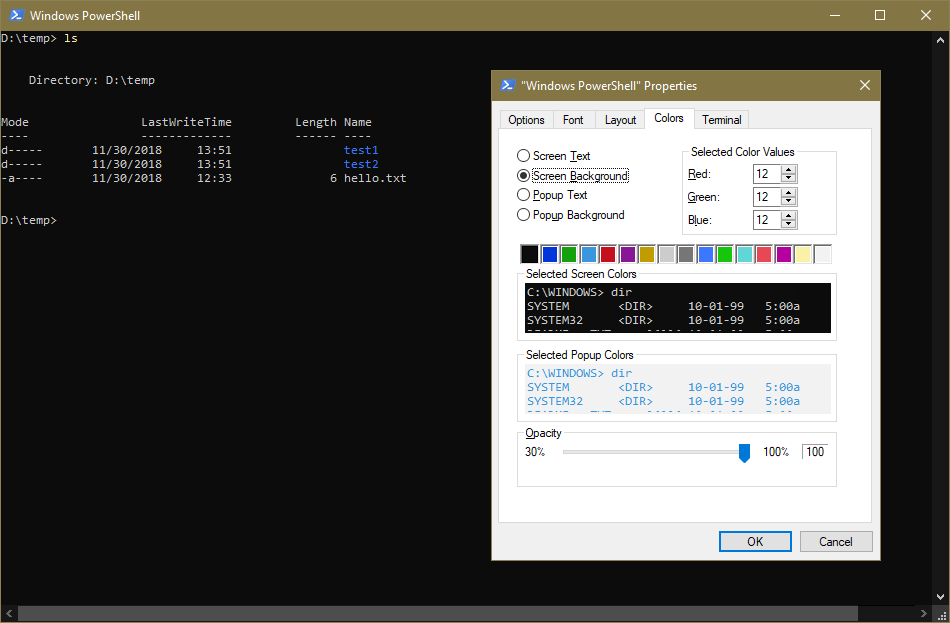950x623 pixels.
Task: Minimize the Windows PowerShell window
Action: point(835,15)
